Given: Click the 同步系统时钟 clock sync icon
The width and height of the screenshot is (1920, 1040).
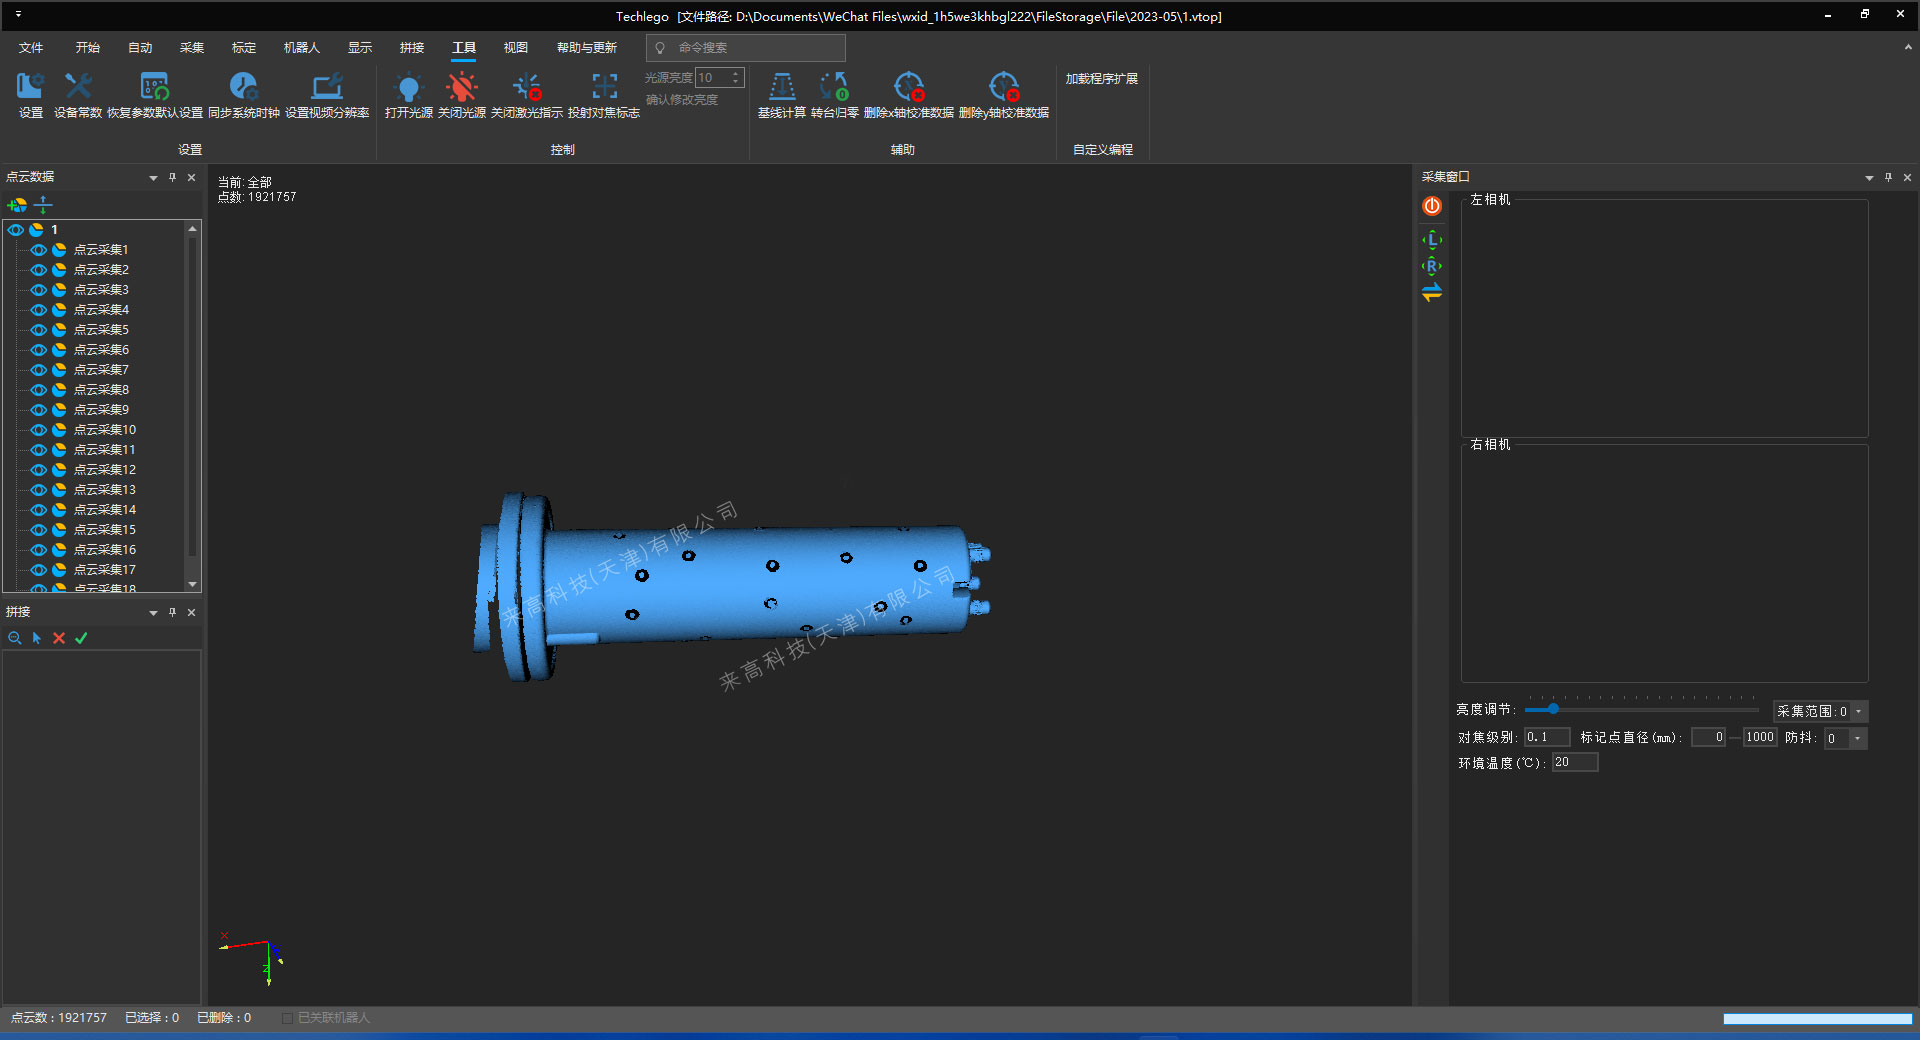Looking at the screenshot, I should [244, 88].
